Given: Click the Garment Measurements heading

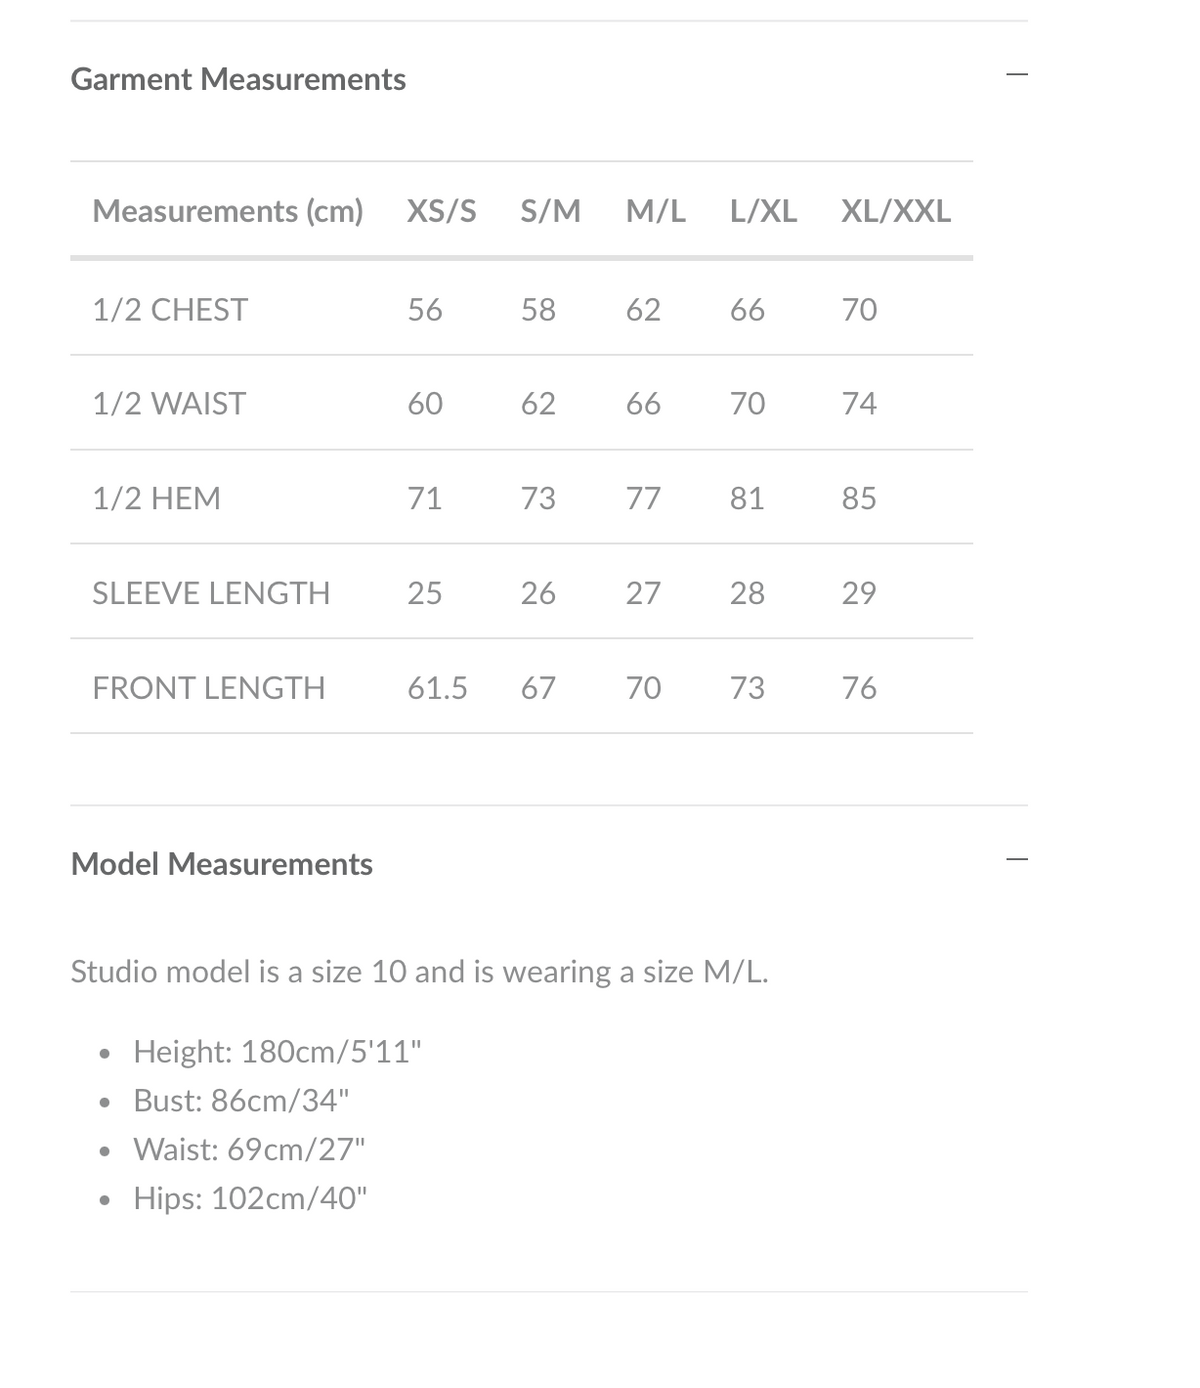Looking at the screenshot, I should 238,79.
